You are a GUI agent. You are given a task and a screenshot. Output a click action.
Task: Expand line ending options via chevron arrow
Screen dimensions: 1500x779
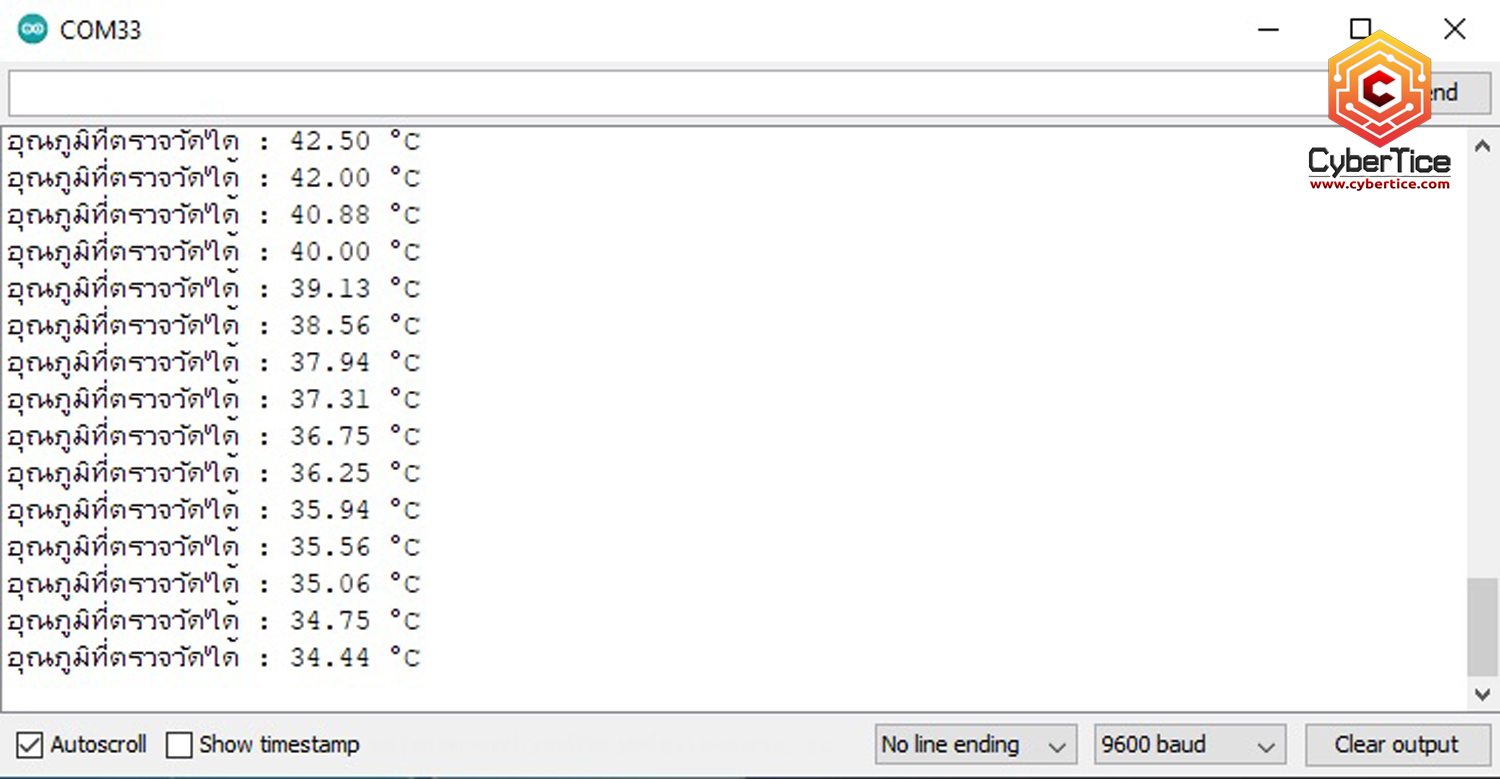(1056, 747)
